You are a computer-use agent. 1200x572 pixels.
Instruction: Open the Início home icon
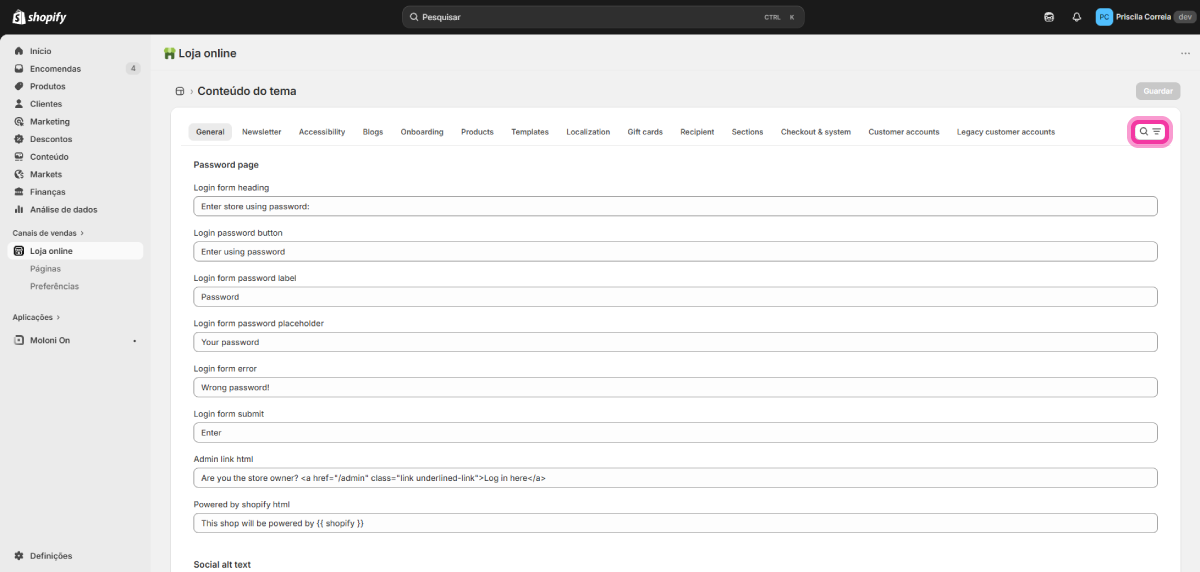point(19,51)
